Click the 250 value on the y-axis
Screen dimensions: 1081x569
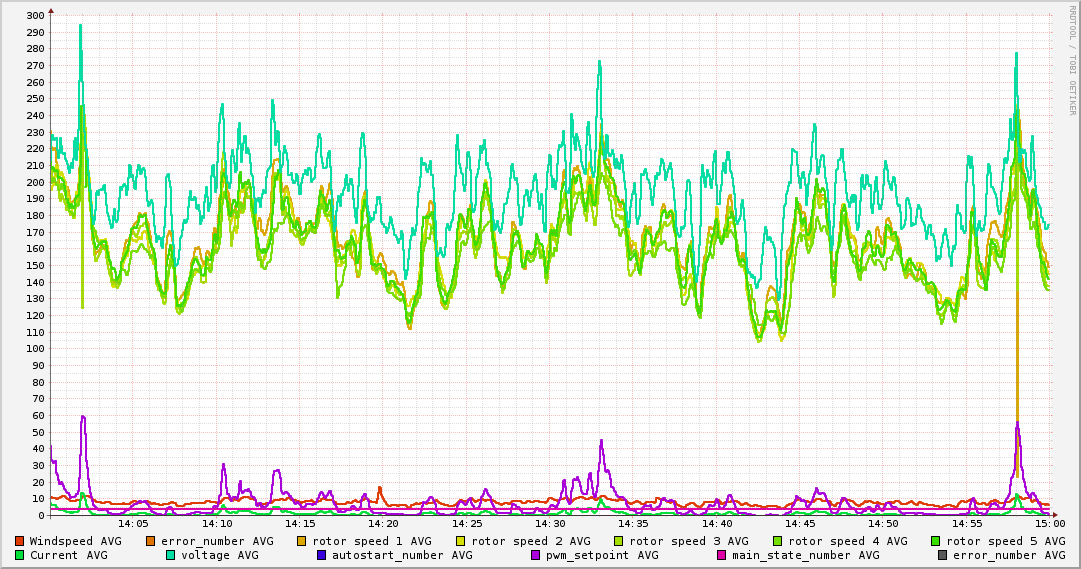pyautogui.click(x=35, y=99)
